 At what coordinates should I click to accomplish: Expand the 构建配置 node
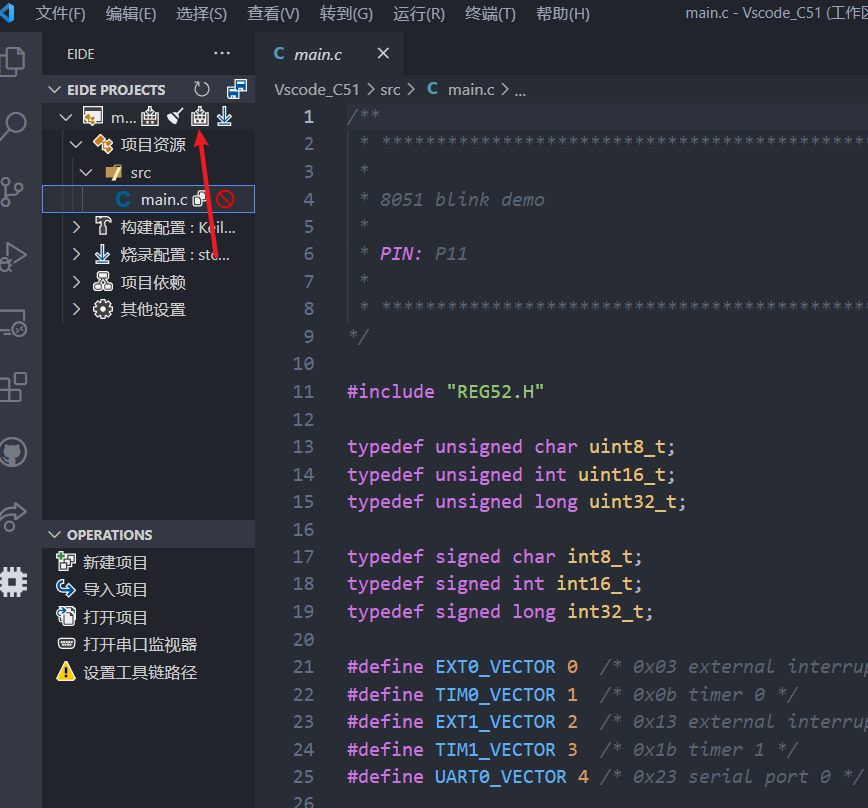(76, 226)
